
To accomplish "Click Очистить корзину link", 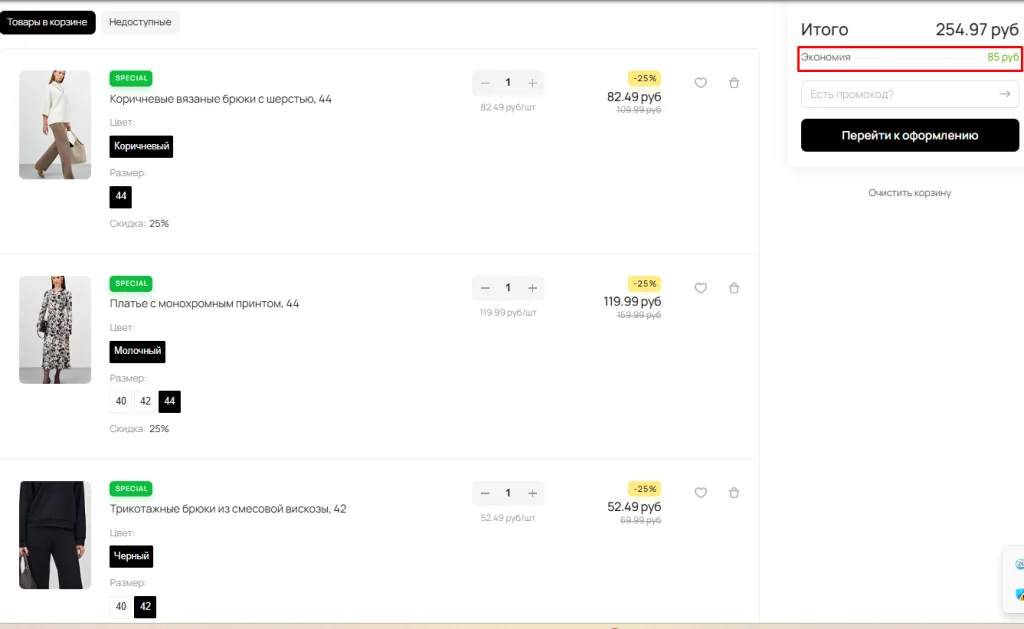I will coord(909,192).
